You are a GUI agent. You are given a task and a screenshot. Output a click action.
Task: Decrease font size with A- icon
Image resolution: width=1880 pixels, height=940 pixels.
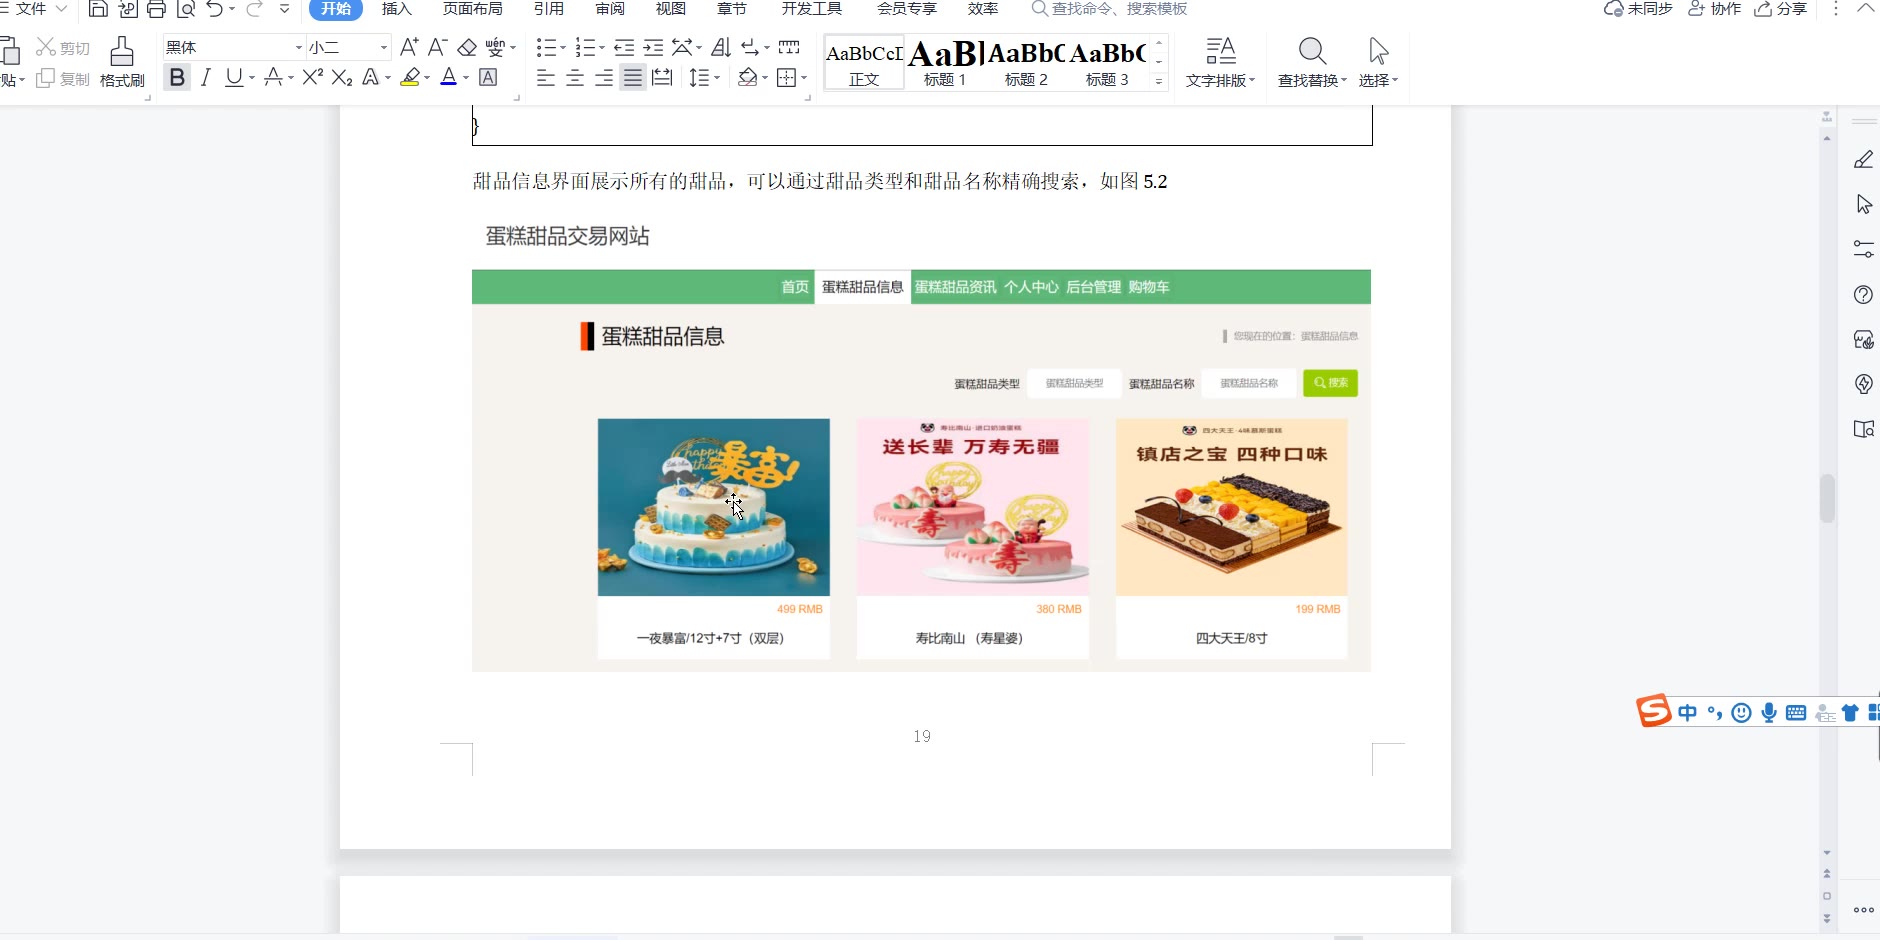[x=437, y=47]
